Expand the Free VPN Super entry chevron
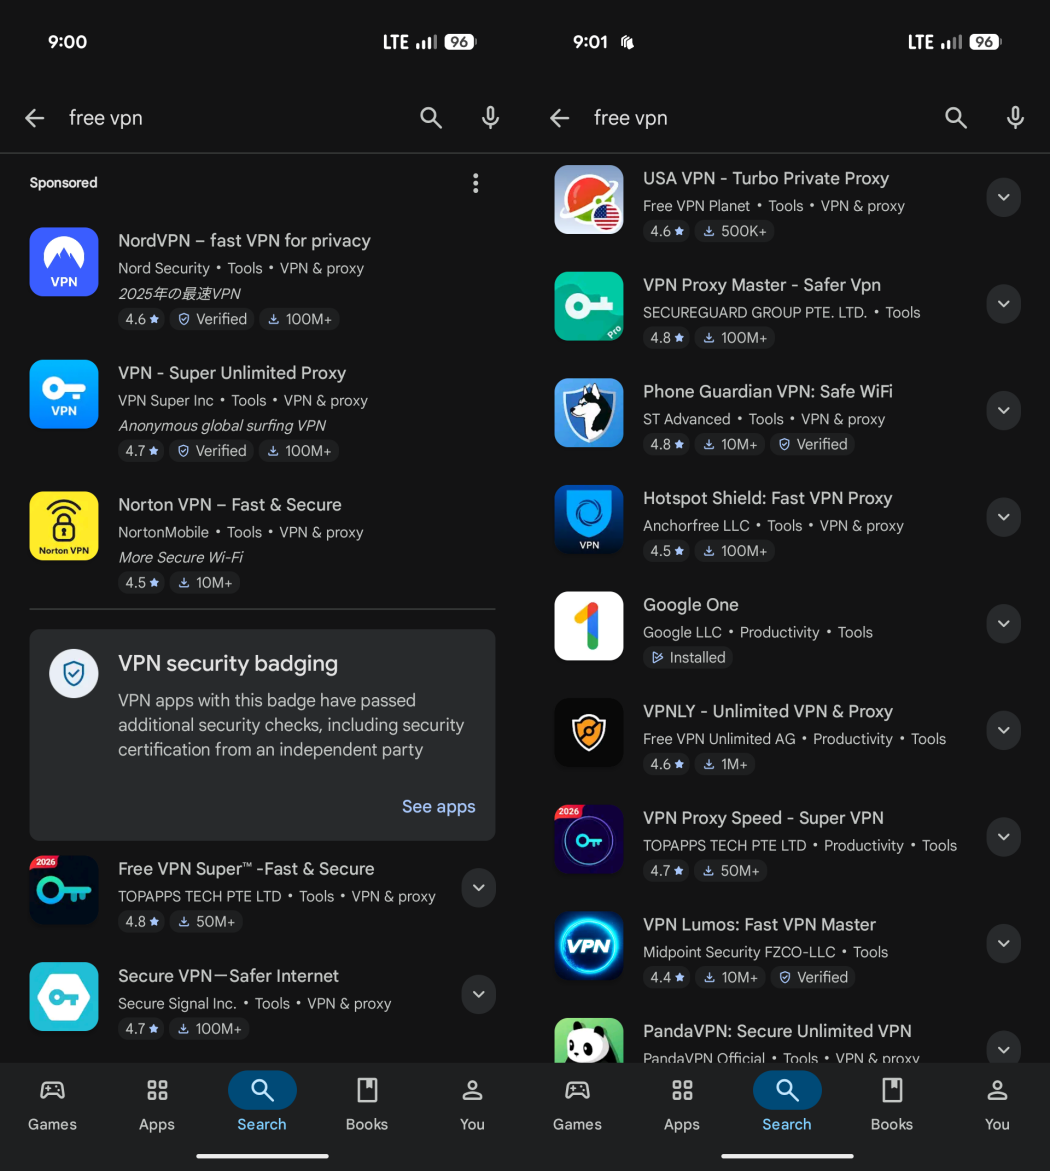1050x1171 pixels. (x=478, y=888)
